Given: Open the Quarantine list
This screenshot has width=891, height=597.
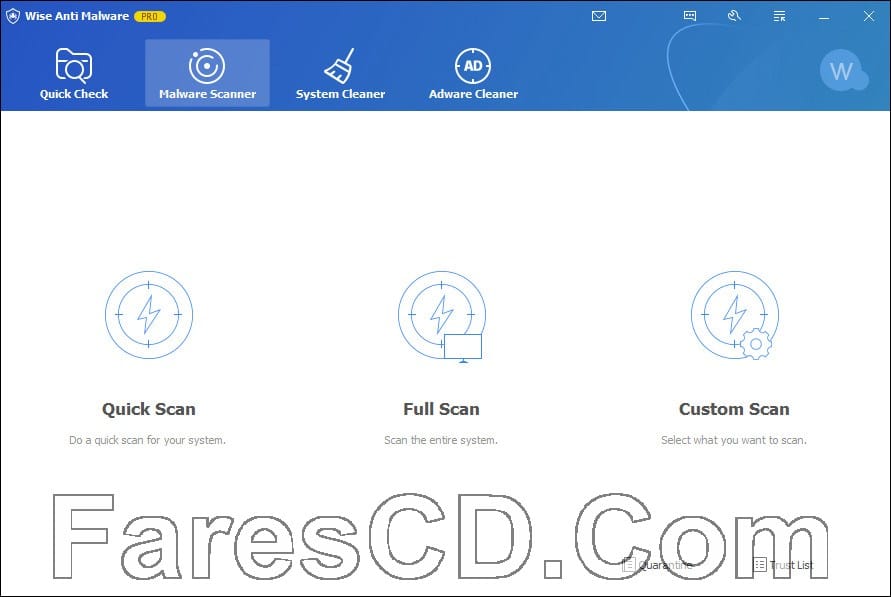Looking at the screenshot, I should coord(658,565).
